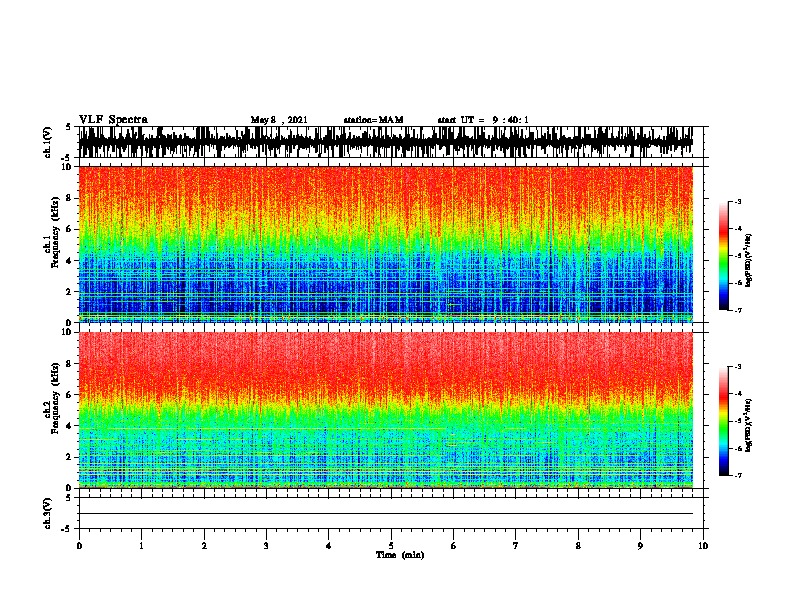Screen dimensions: 792x612
Task: Click the time axis tick label 1
Action: pos(141,546)
